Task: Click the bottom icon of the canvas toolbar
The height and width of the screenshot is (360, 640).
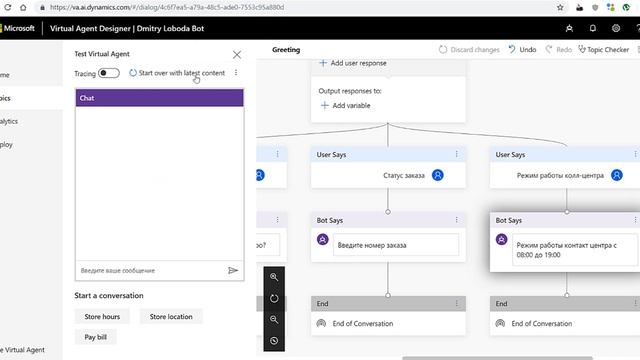Action: 274,340
